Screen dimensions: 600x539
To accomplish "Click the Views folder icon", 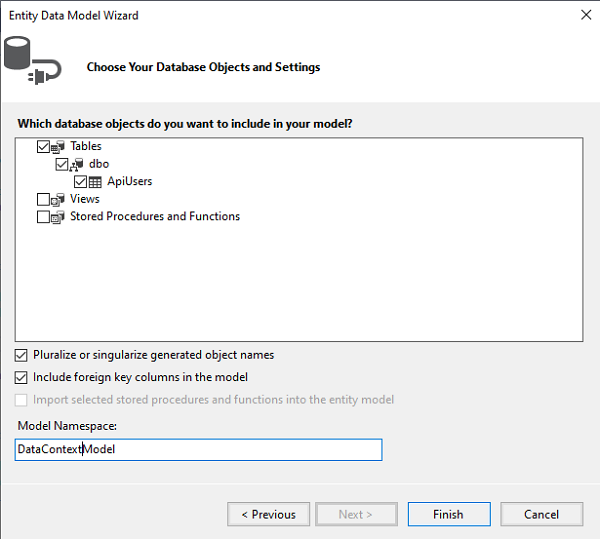I will pyautogui.click(x=58, y=200).
